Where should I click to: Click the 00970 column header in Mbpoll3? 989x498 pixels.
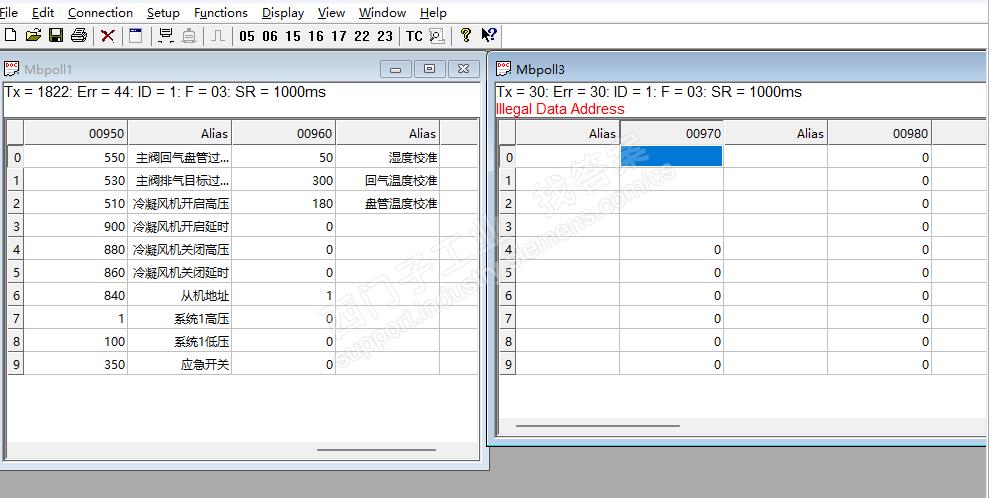tap(671, 133)
